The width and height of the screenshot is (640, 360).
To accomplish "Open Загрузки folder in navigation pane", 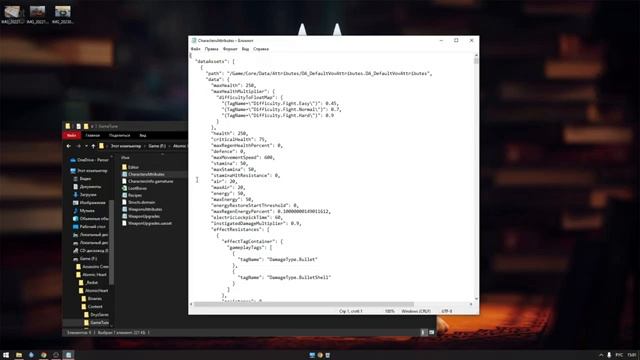I will [84, 195].
